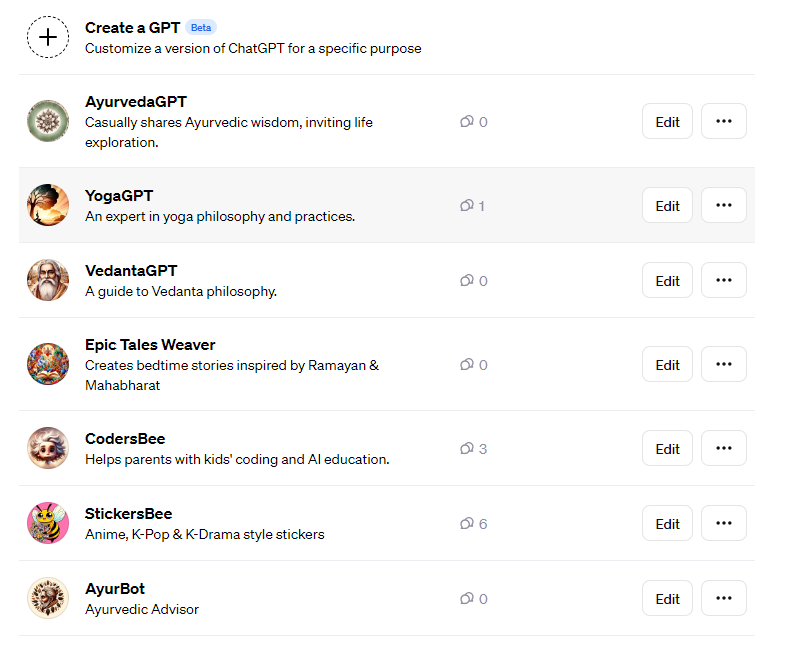Open the ellipsis menu for CodersBee
Screen dimensions: 811x664
click(723, 448)
